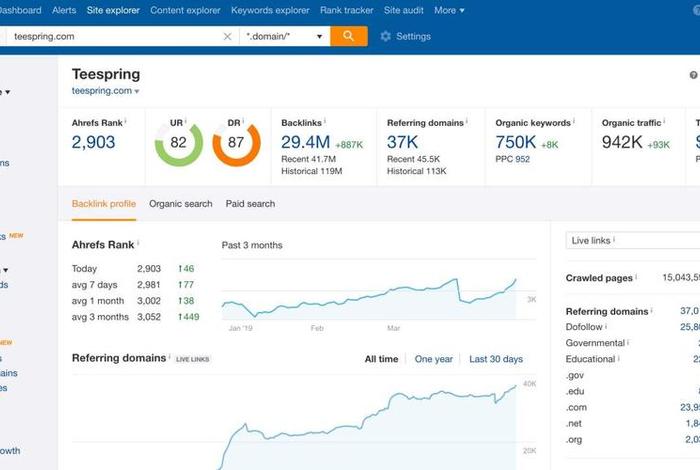Click the orange DR 87 gauge
Image resolution: width=700 pixels, height=470 pixels.
click(236, 144)
